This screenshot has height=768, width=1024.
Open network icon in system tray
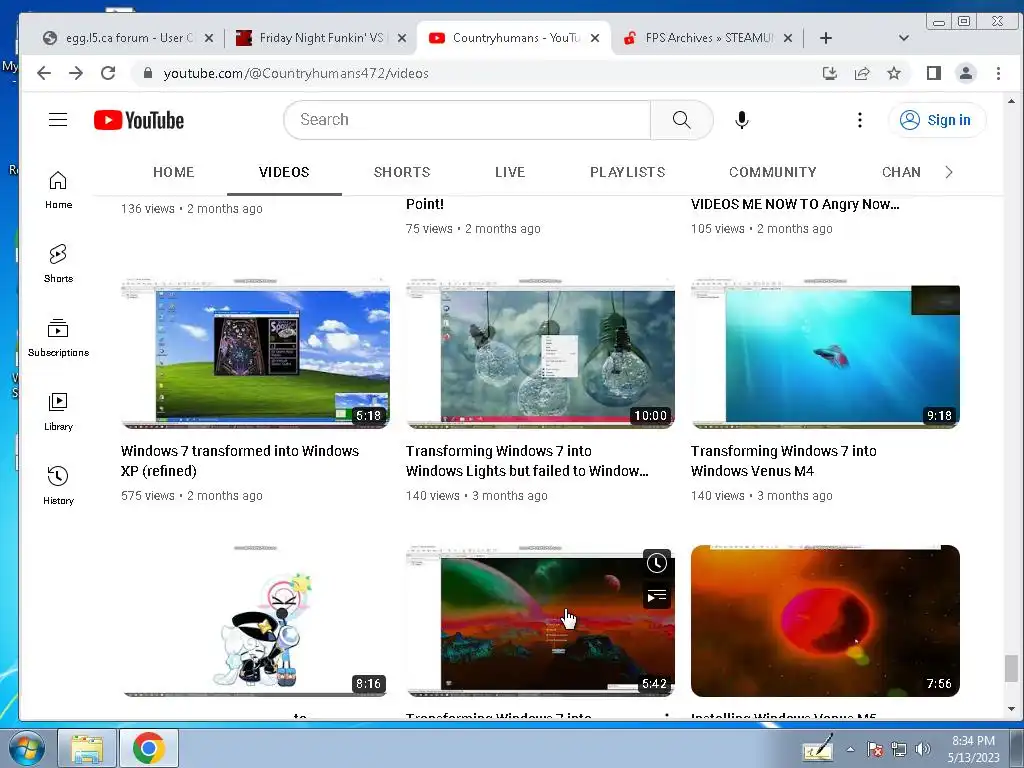click(x=899, y=749)
